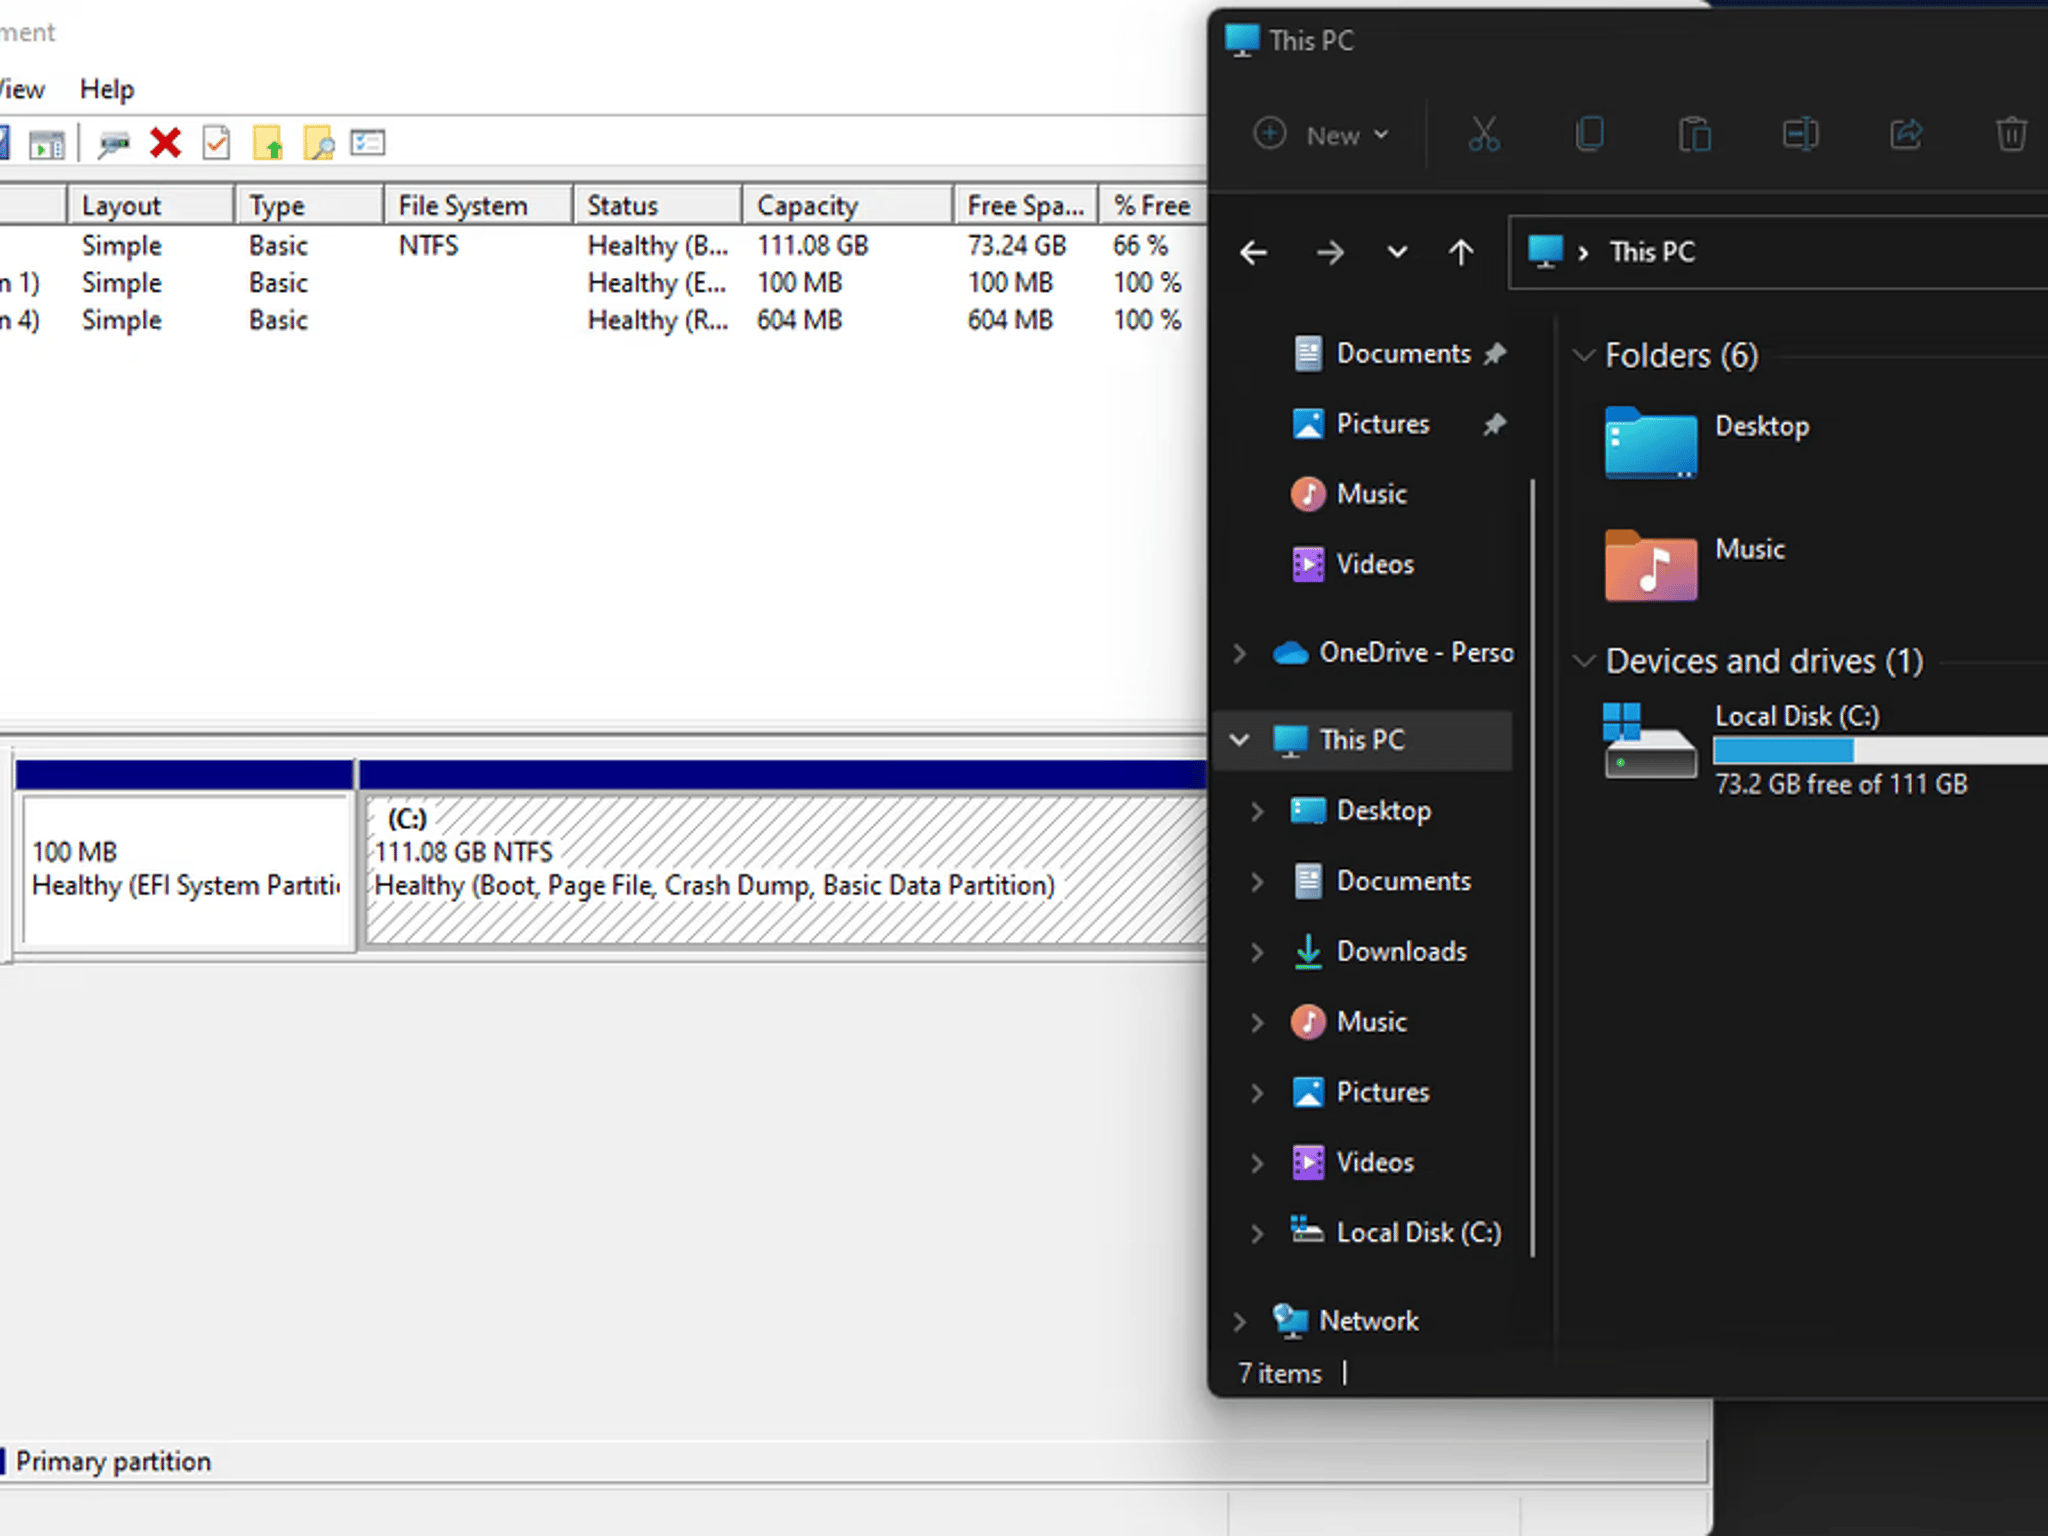Select the volume row with 604 MB capacity

[603, 321]
